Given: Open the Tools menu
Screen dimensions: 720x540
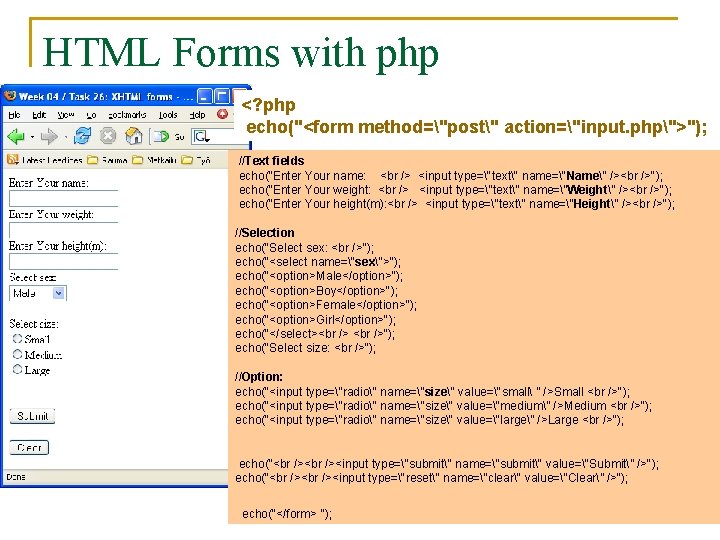Looking at the screenshot, I should (x=168, y=115).
